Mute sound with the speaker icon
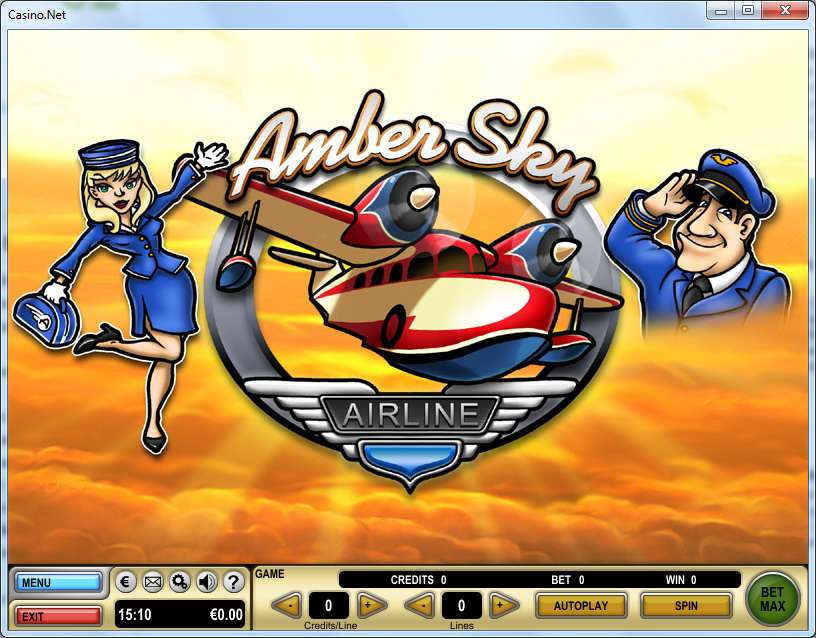 (207, 581)
